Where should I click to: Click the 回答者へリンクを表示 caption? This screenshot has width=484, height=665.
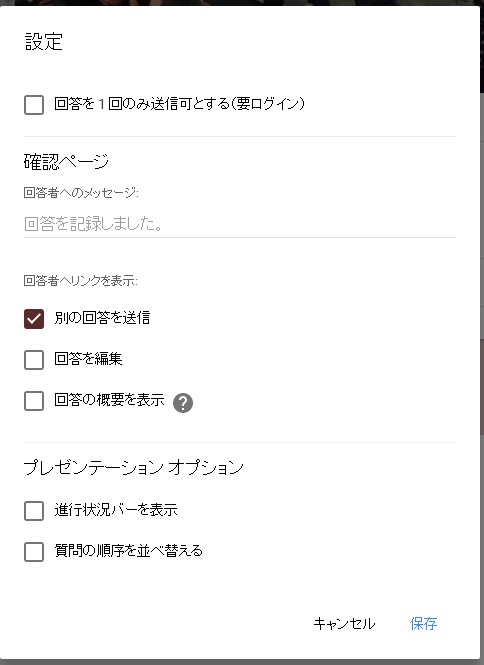(81, 280)
